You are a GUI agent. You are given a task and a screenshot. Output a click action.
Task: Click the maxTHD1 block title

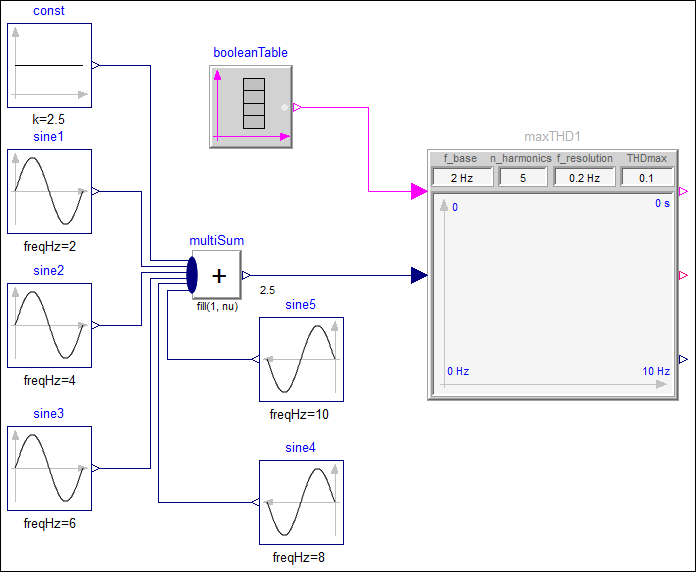552,136
